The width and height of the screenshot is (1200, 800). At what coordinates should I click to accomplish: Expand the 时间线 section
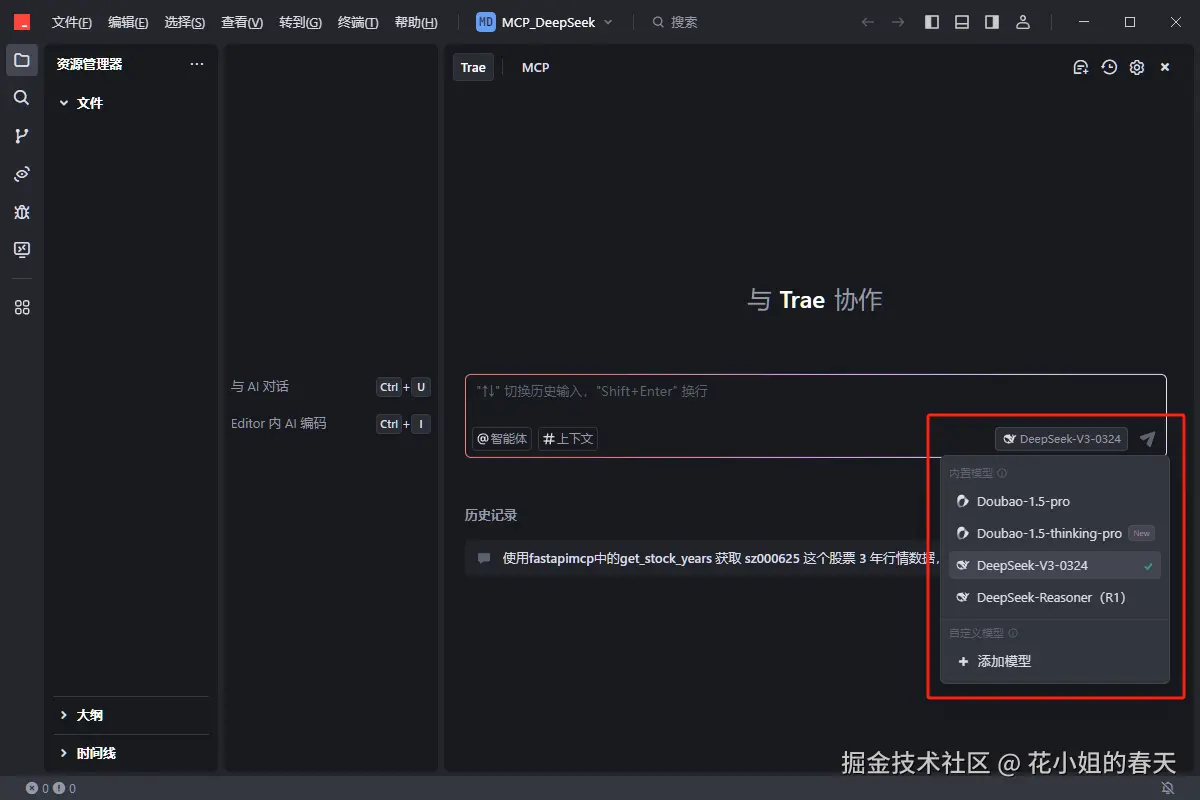click(130, 753)
